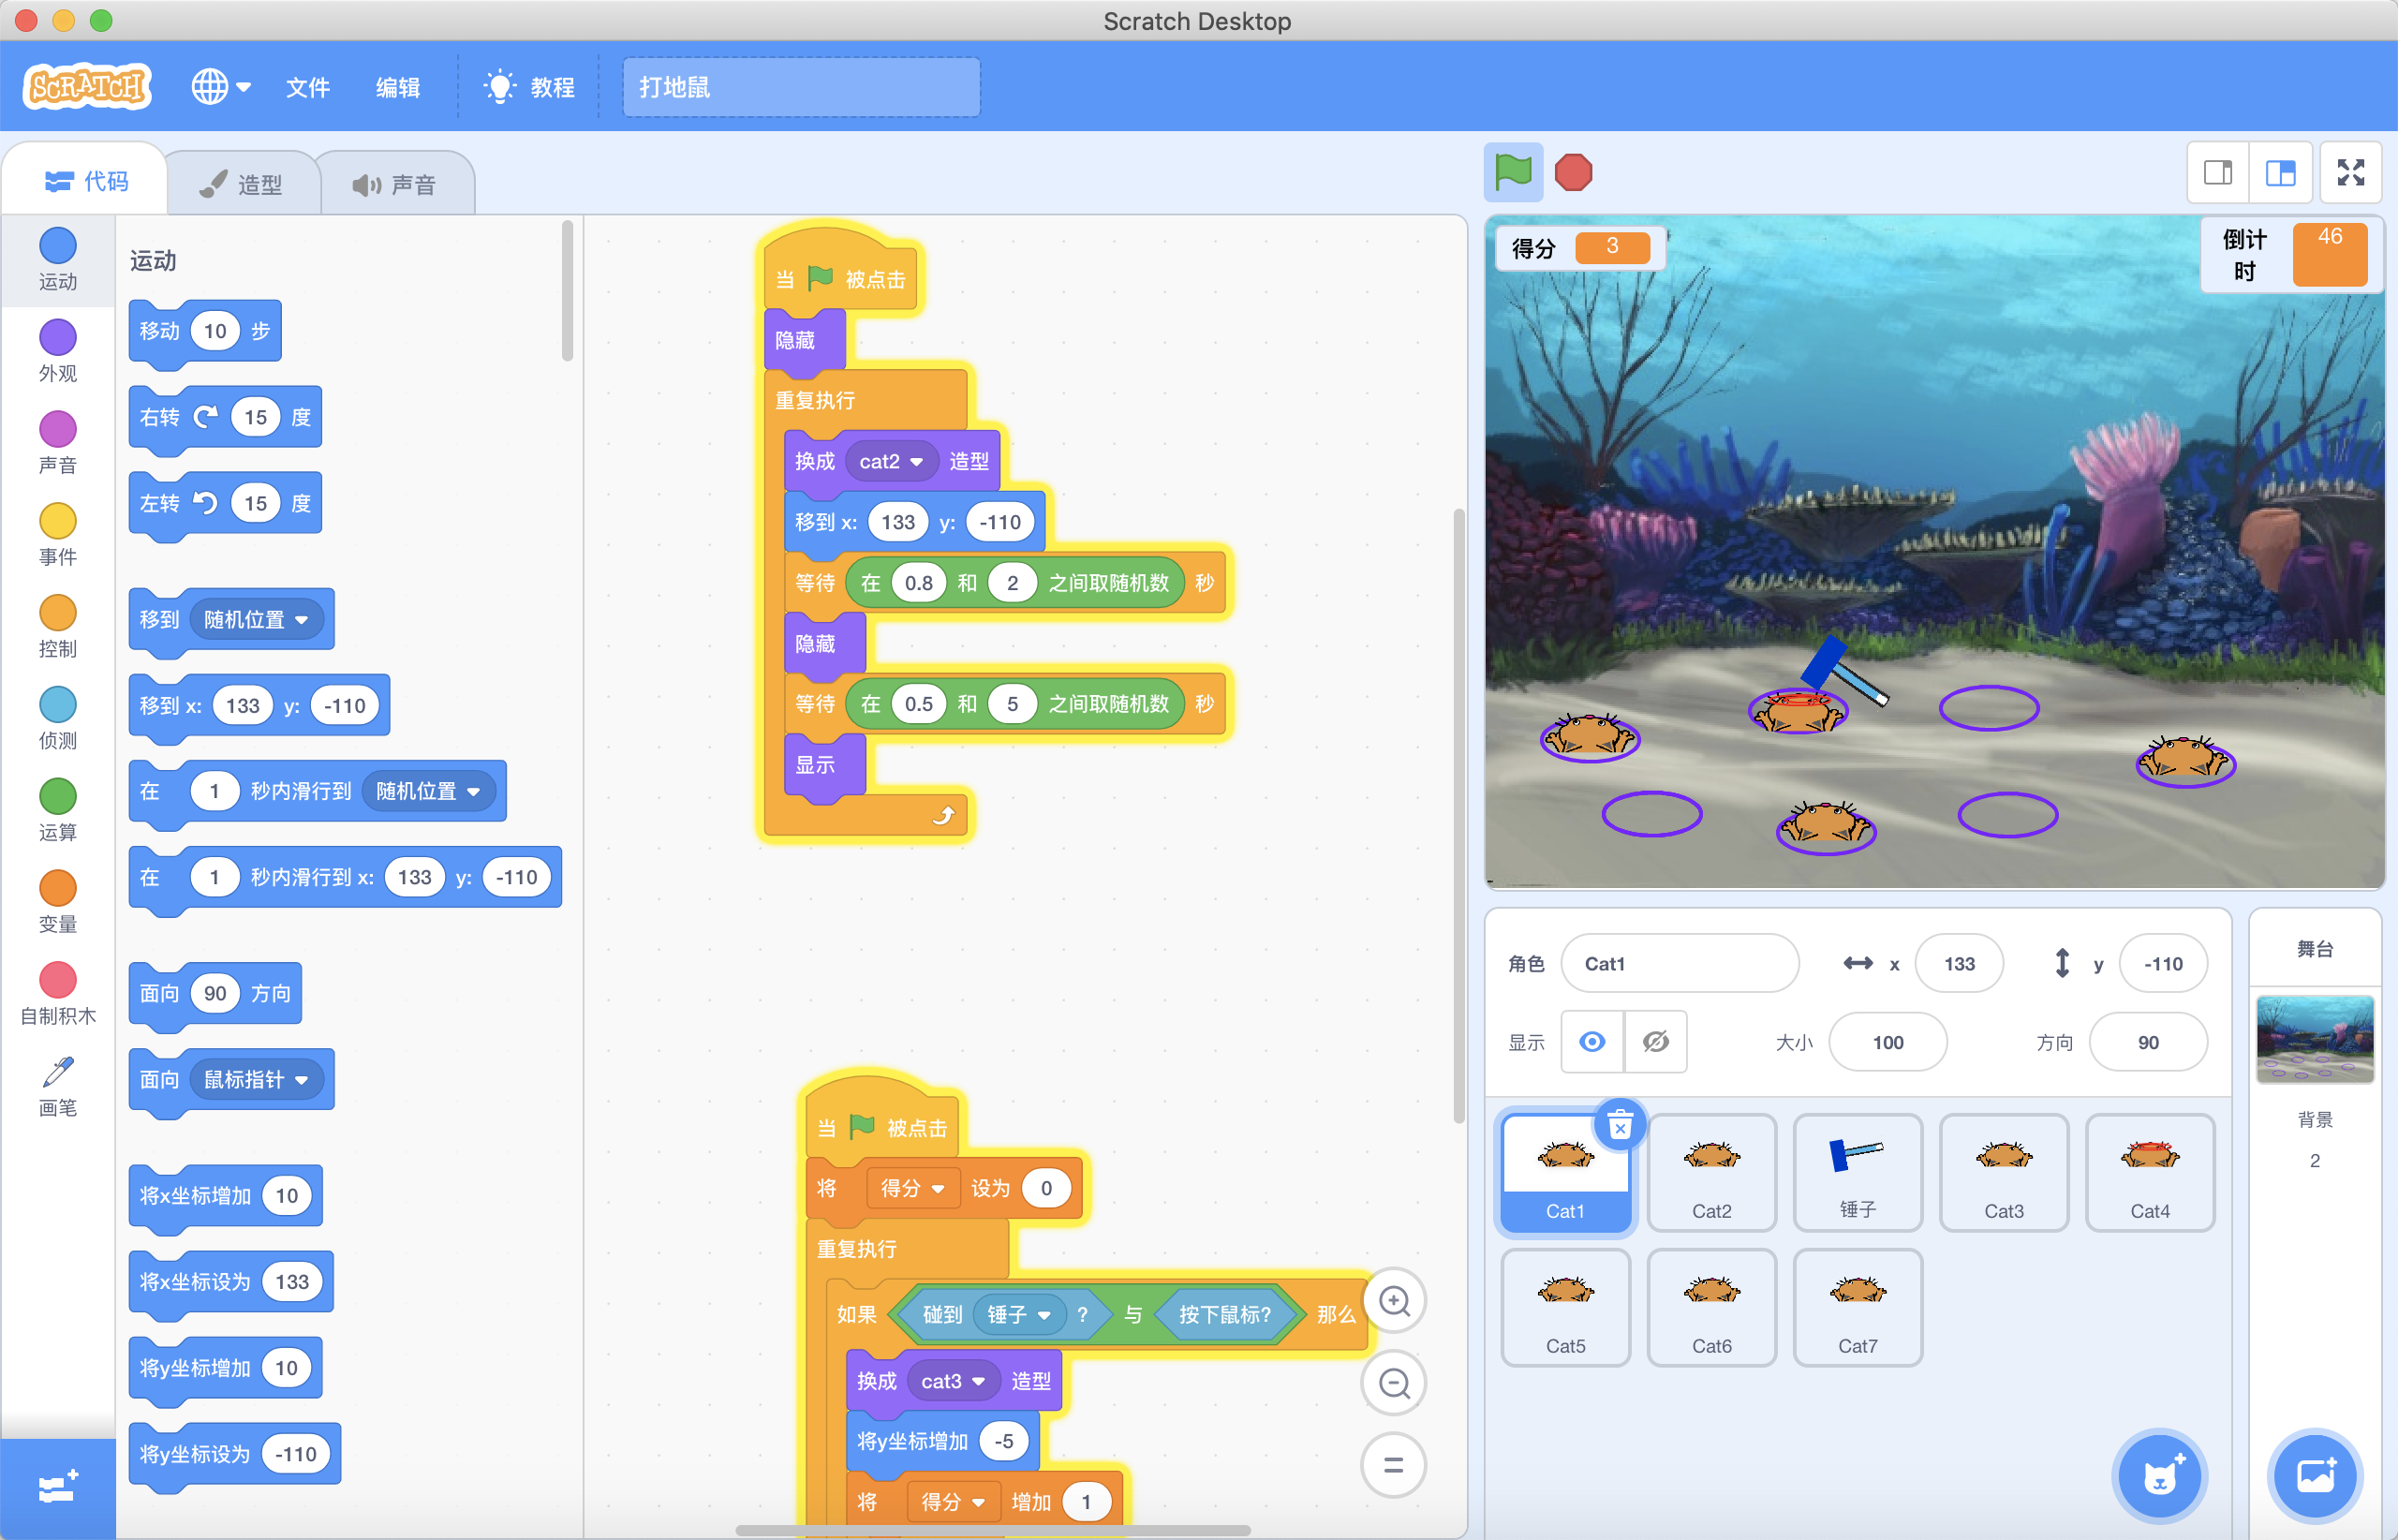Delete the Cat1 sprite
2398x1540 pixels.
(x=1620, y=1126)
